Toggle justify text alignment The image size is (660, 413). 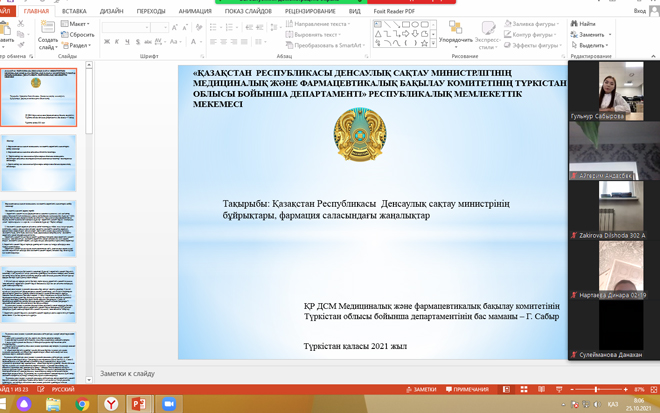click(244, 42)
